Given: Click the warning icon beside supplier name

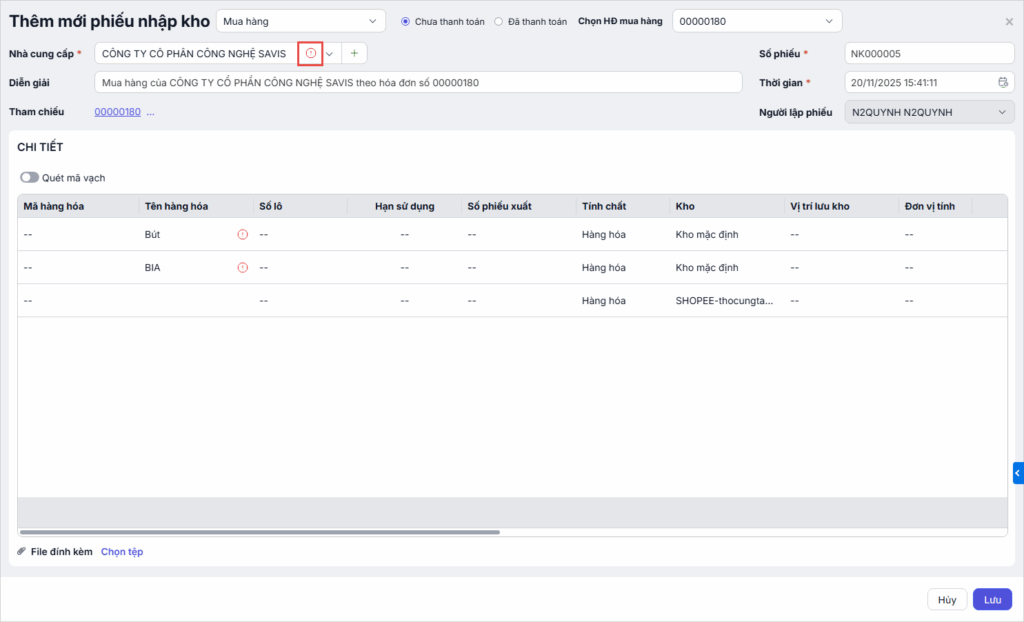Looking at the screenshot, I should pyautogui.click(x=310, y=53).
